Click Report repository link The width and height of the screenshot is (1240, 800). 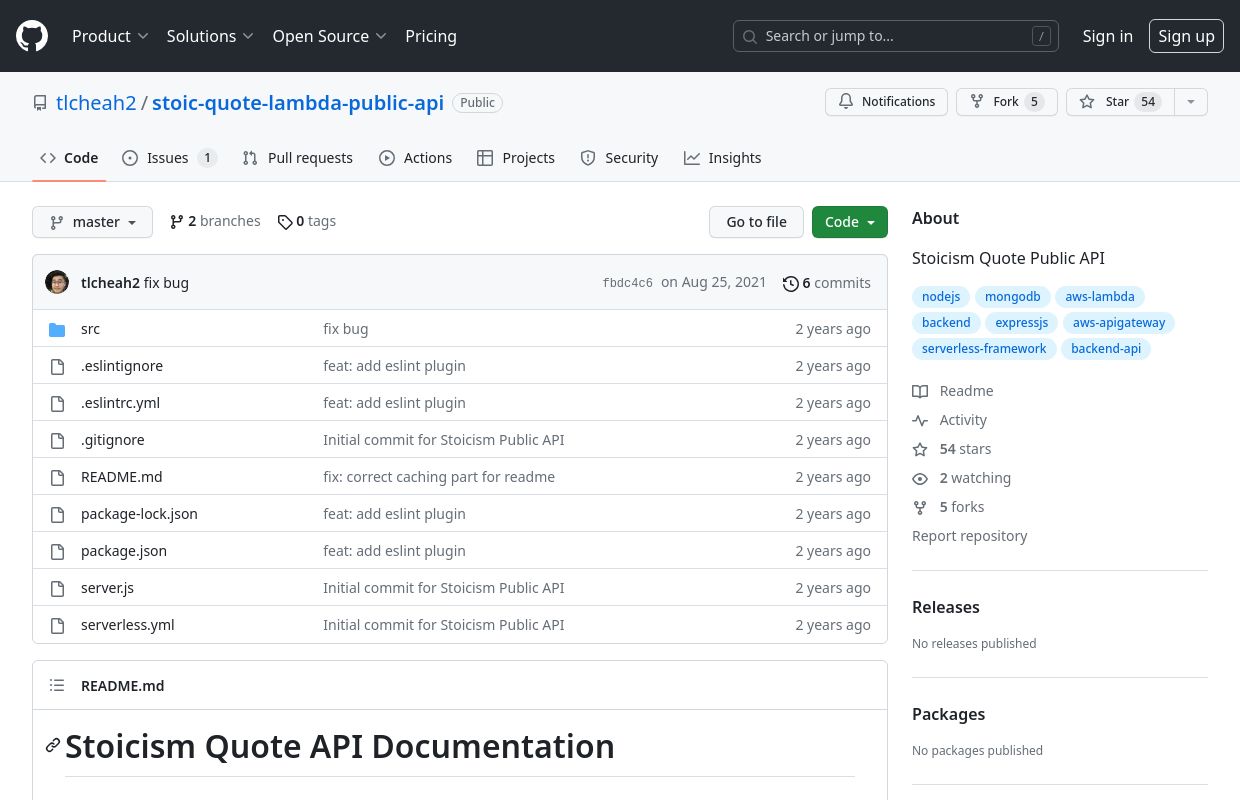click(x=970, y=536)
